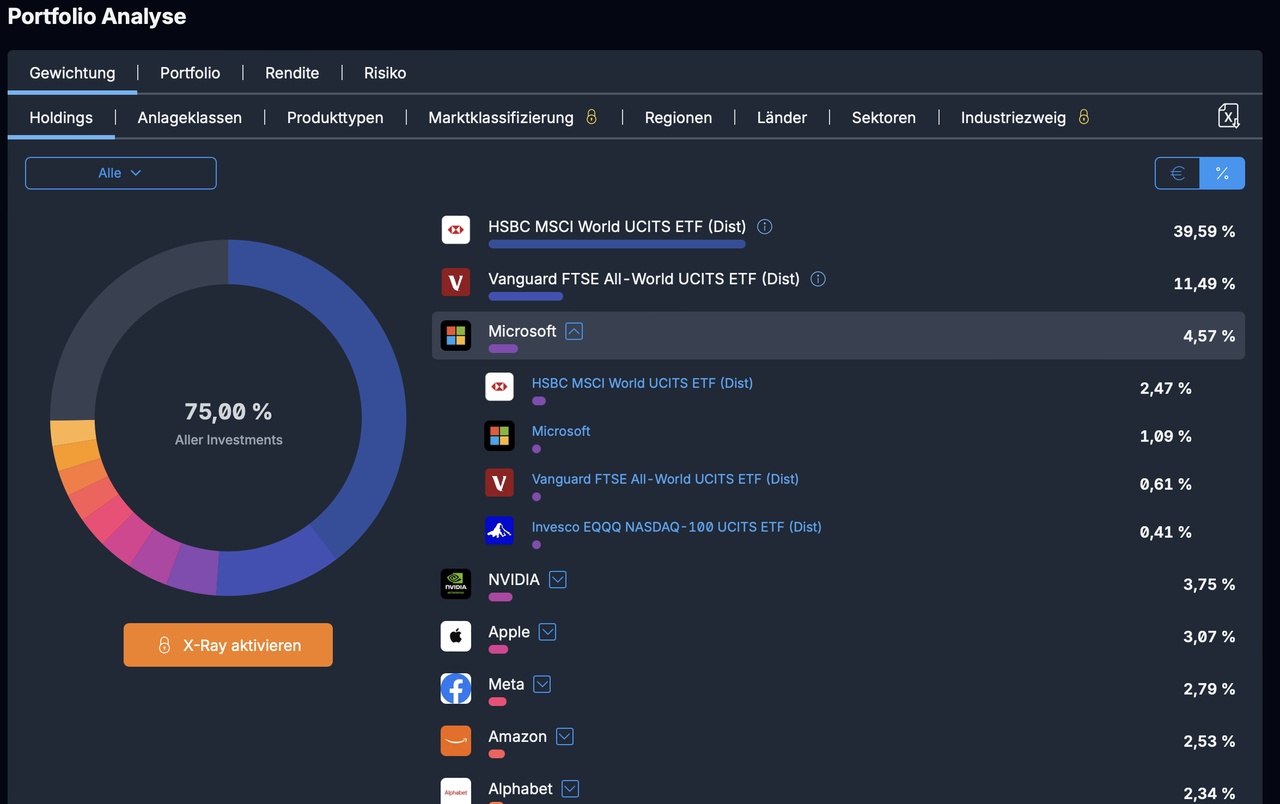Click the HSBC MSCI World weighting bar

(617, 244)
